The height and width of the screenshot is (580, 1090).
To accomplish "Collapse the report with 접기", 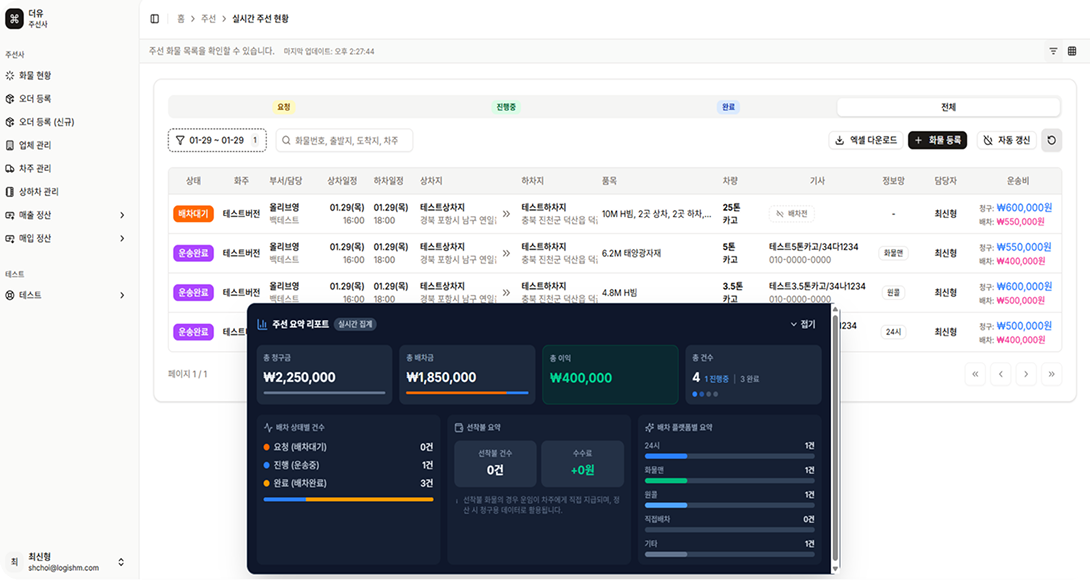I will 803,324.
